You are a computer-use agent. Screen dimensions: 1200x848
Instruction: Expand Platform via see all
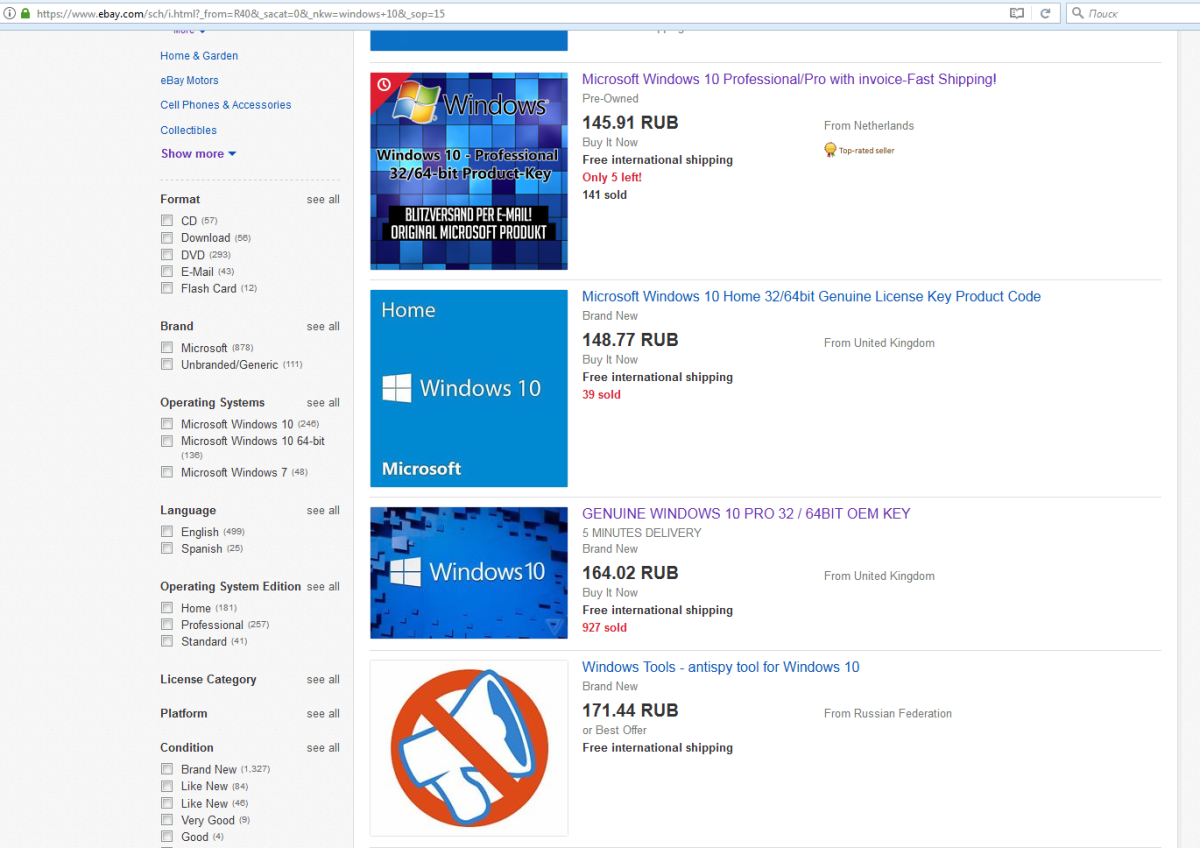point(323,714)
